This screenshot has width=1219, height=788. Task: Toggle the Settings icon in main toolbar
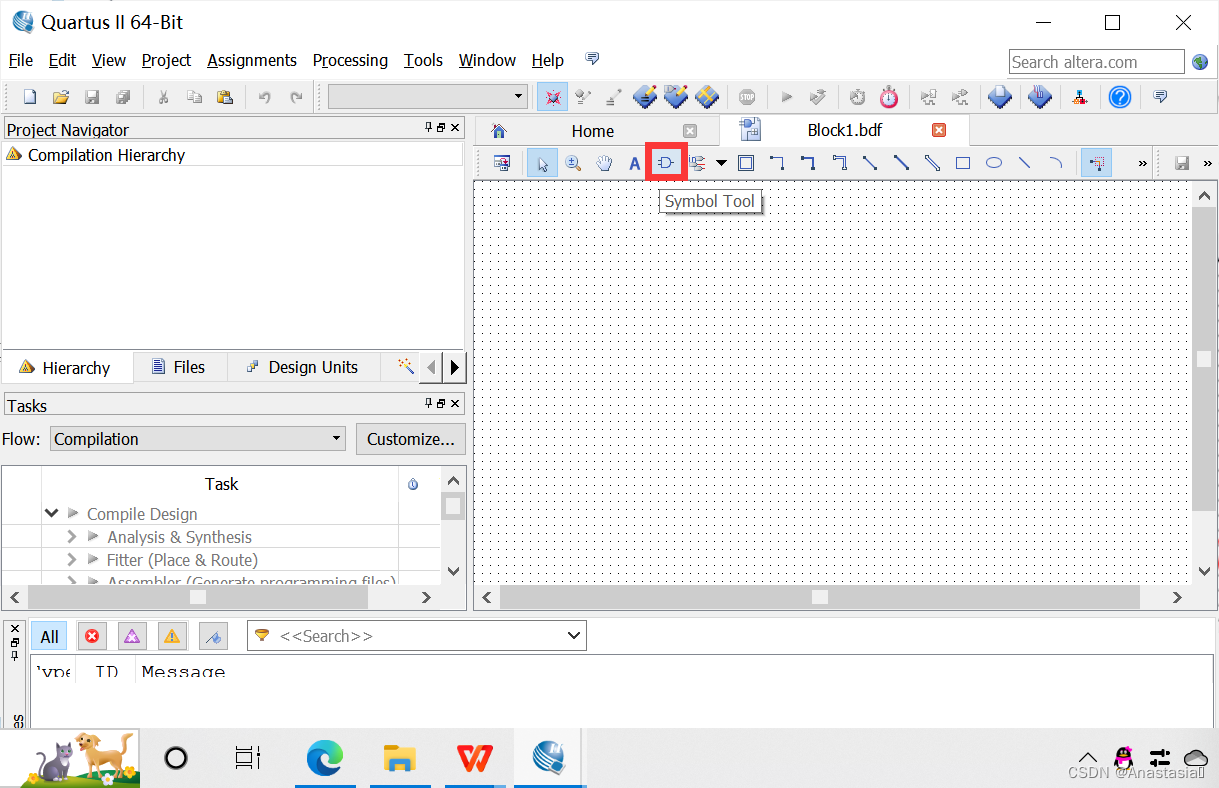[x=552, y=97]
